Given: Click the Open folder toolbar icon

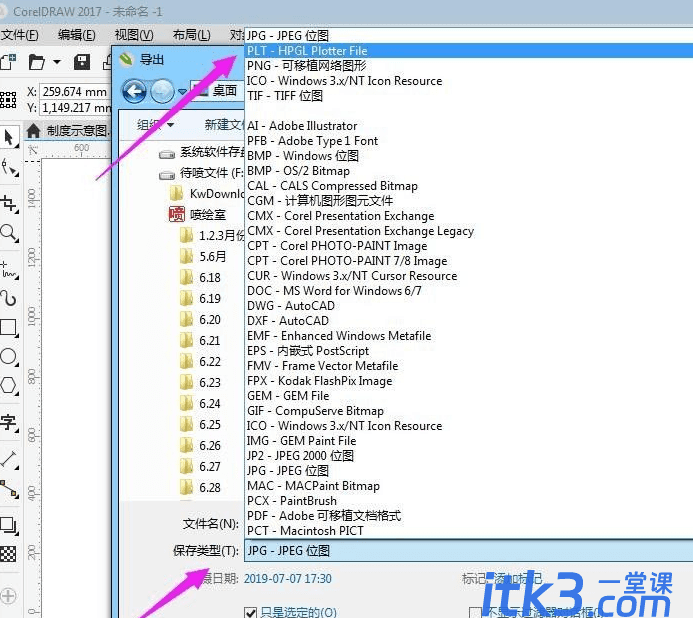Looking at the screenshot, I should [x=37, y=62].
